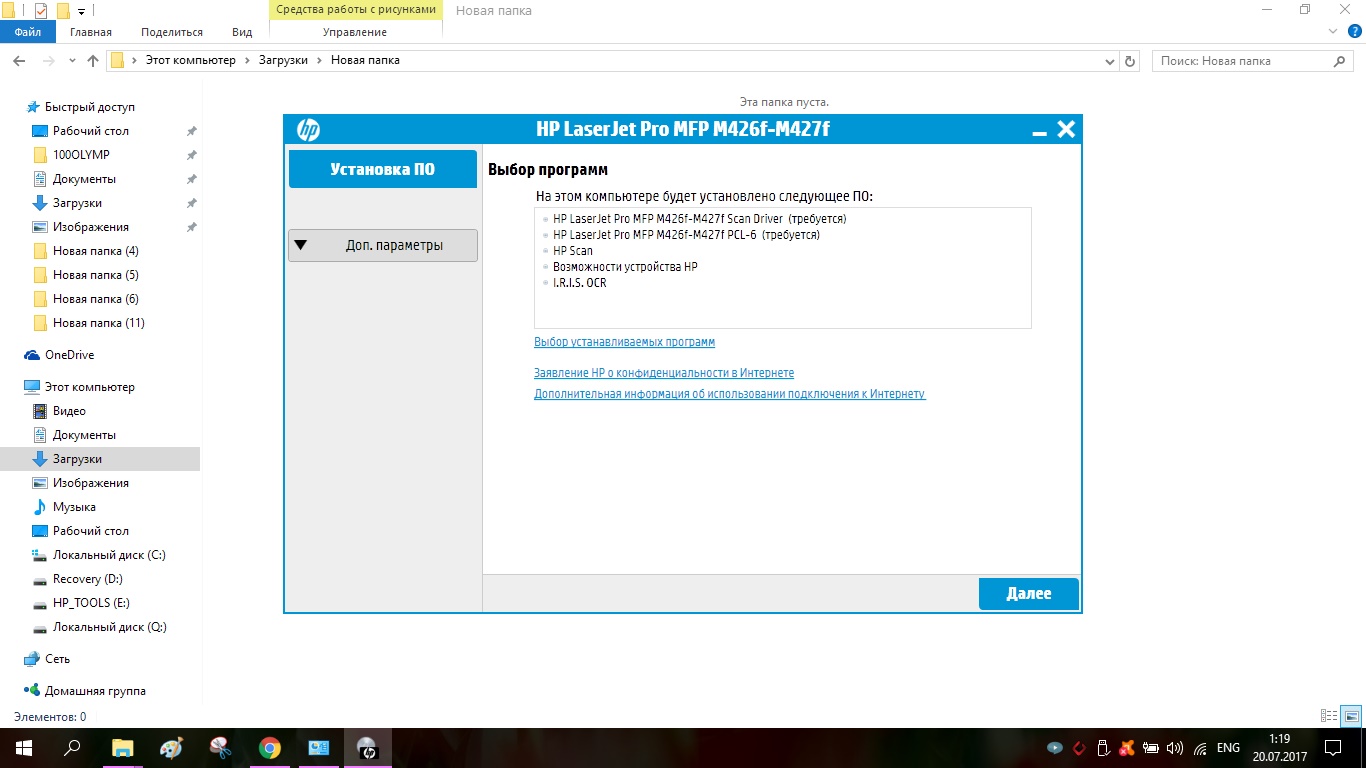Open the Action Center notifications icon

(x=1333, y=748)
